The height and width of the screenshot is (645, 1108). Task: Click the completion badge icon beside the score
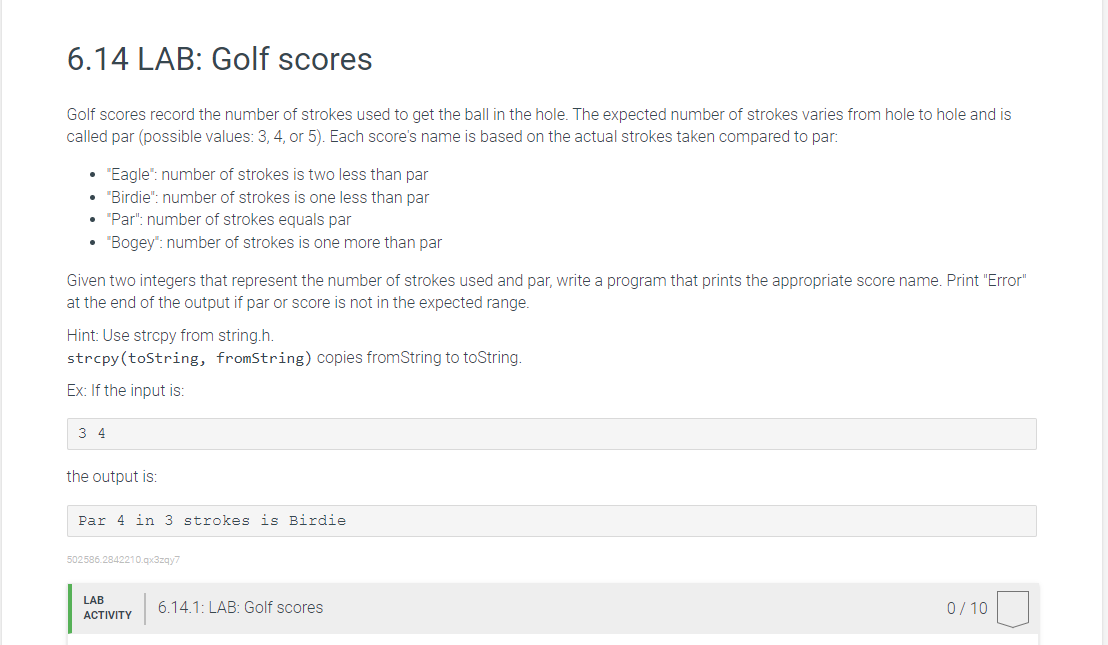[1013, 608]
